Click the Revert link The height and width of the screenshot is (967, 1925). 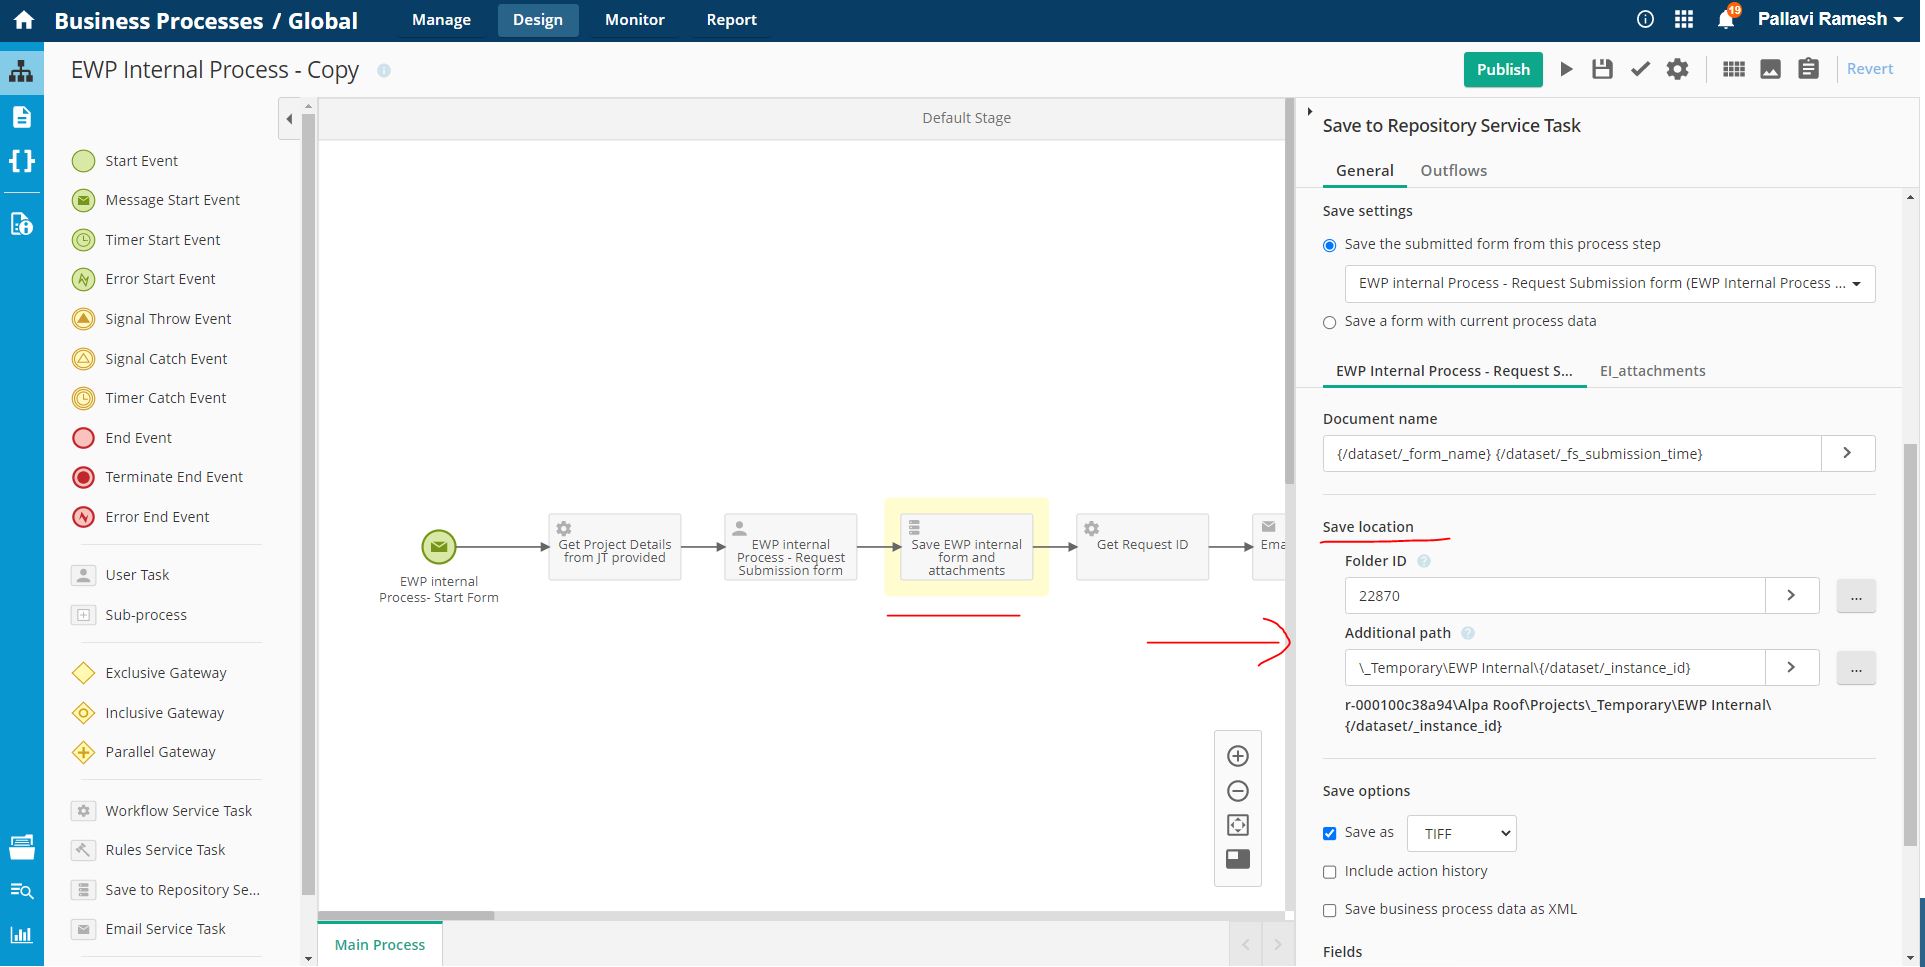point(1869,69)
